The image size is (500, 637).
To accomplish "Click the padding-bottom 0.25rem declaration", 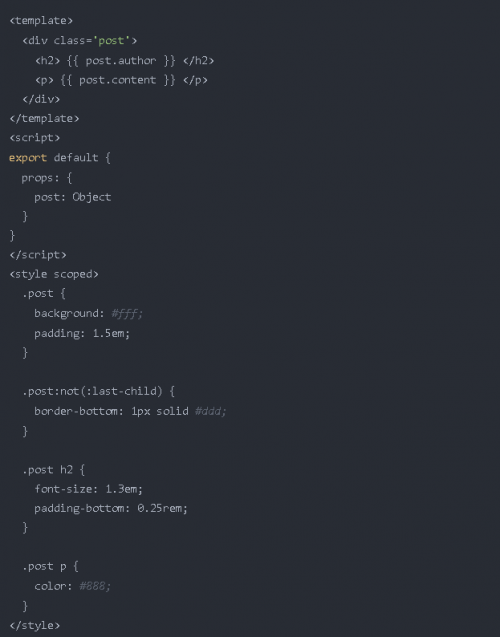I will coord(110,508).
